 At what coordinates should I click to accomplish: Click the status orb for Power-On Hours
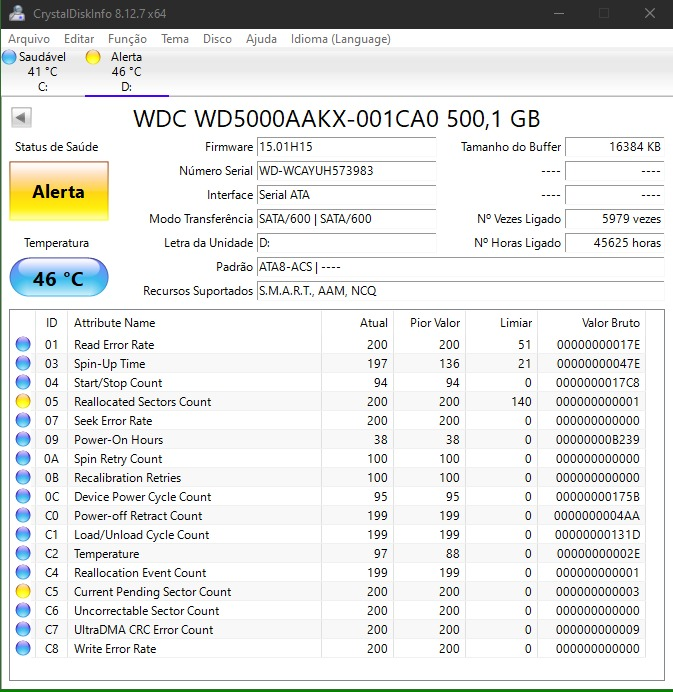pos(23,439)
